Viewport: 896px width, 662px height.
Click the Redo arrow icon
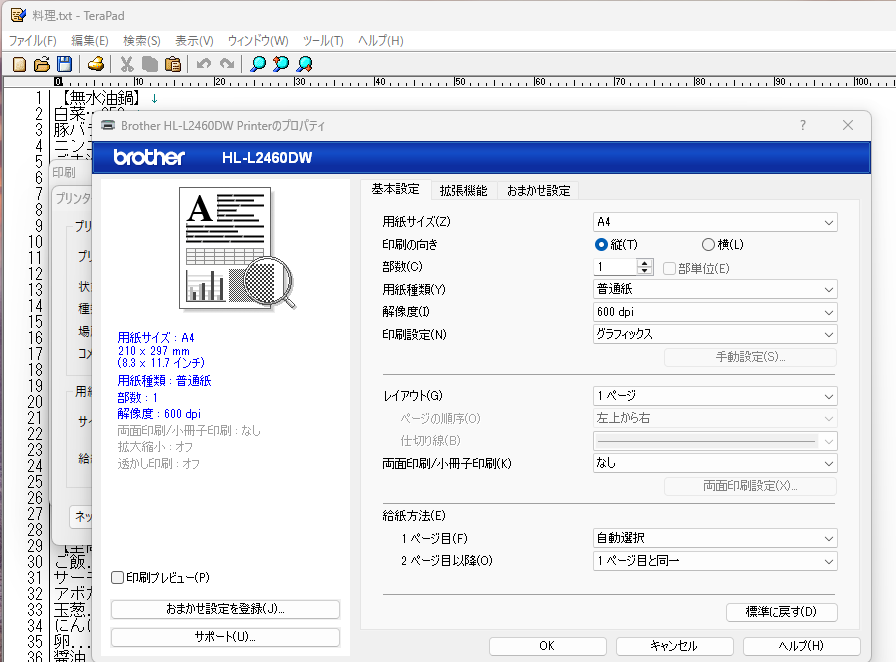tap(227, 64)
